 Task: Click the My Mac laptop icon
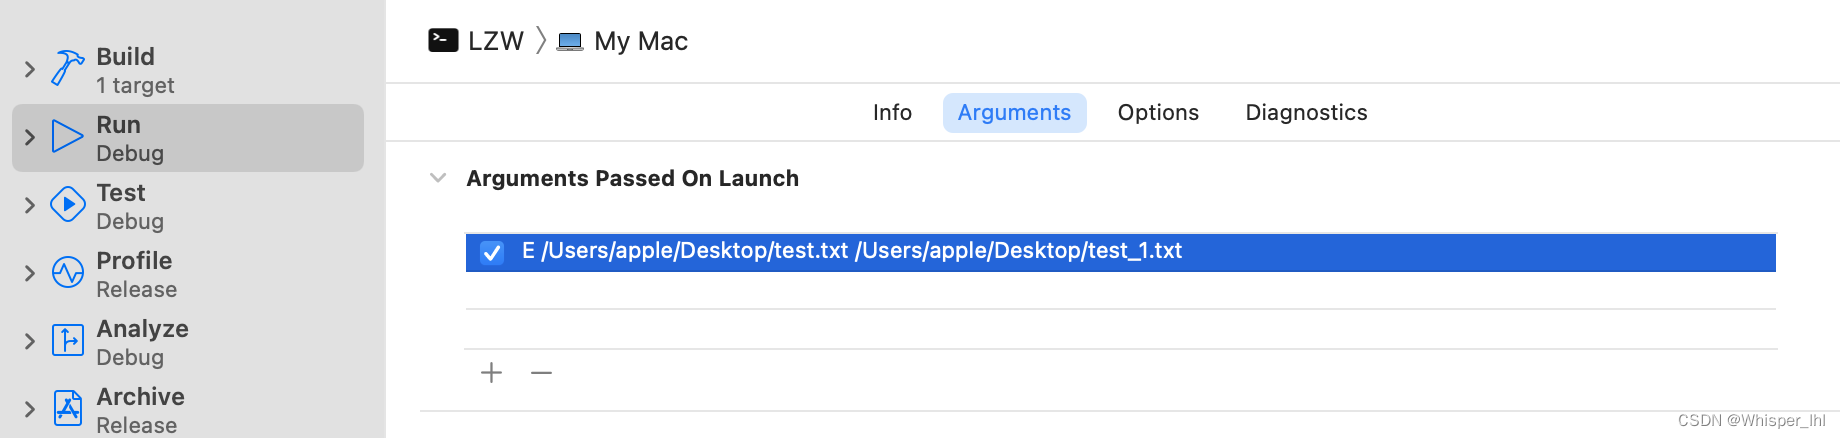point(570,41)
